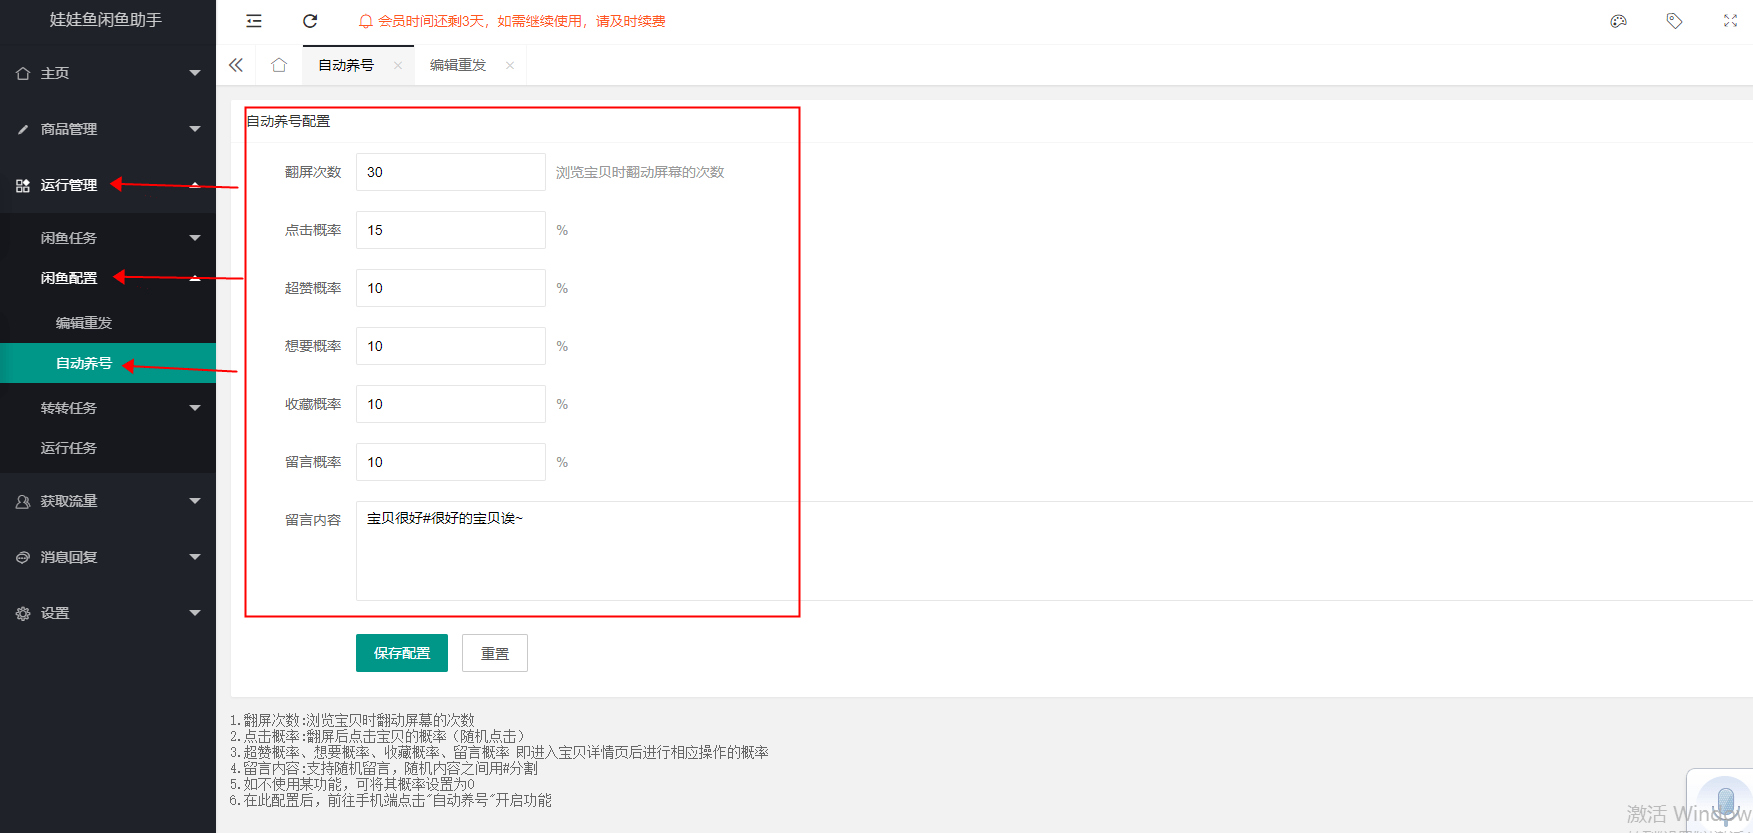Click the membership renewal notice text

pyautogui.click(x=522, y=21)
